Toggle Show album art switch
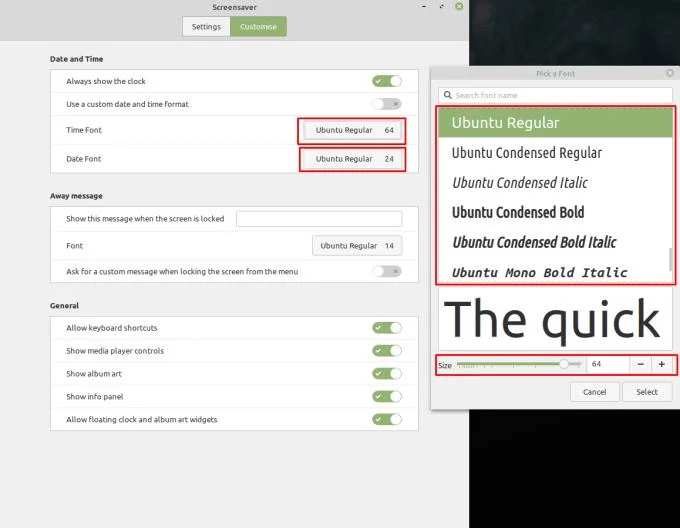Image resolution: width=680 pixels, height=528 pixels. pos(387,374)
